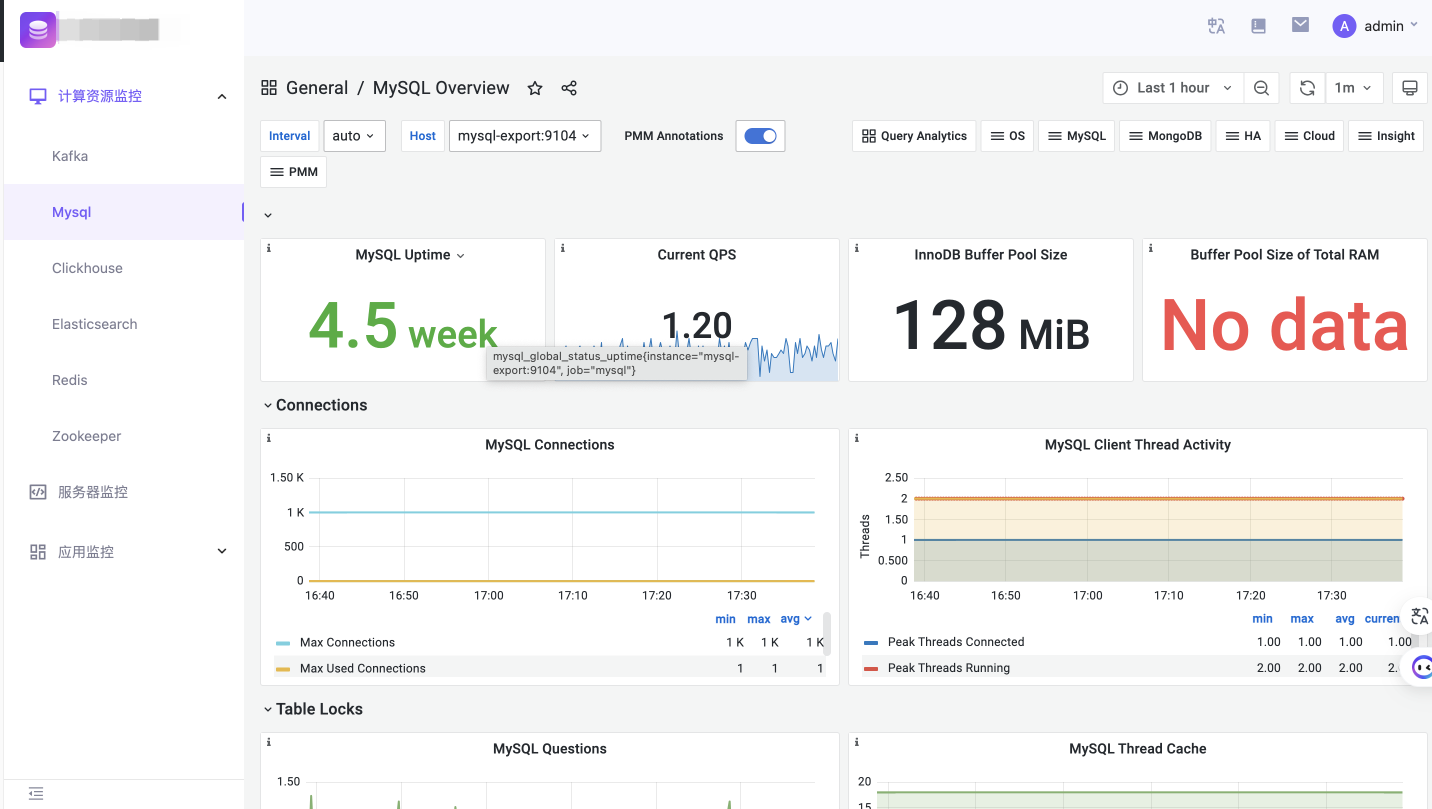Image resolution: width=1432 pixels, height=809 pixels.
Task: Cycle view mode with monitor icon
Action: click(x=1410, y=88)
